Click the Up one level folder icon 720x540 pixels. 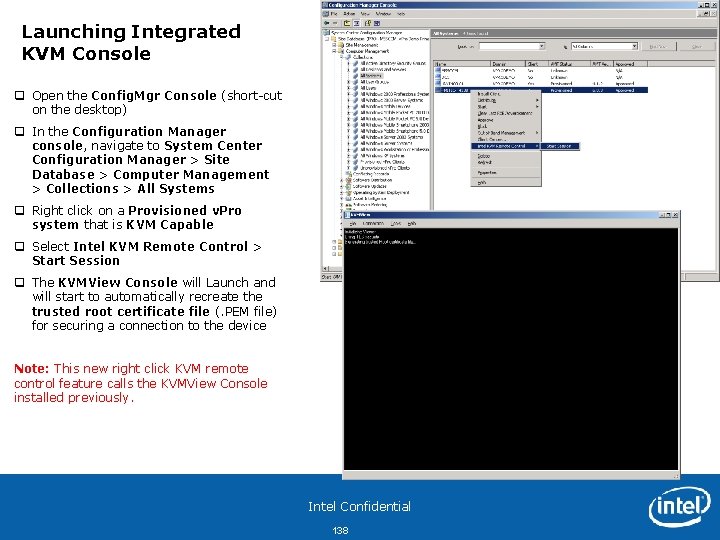347,23
